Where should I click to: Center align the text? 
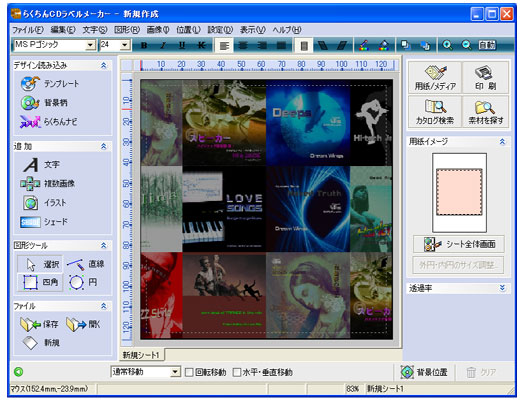[243, 45]
